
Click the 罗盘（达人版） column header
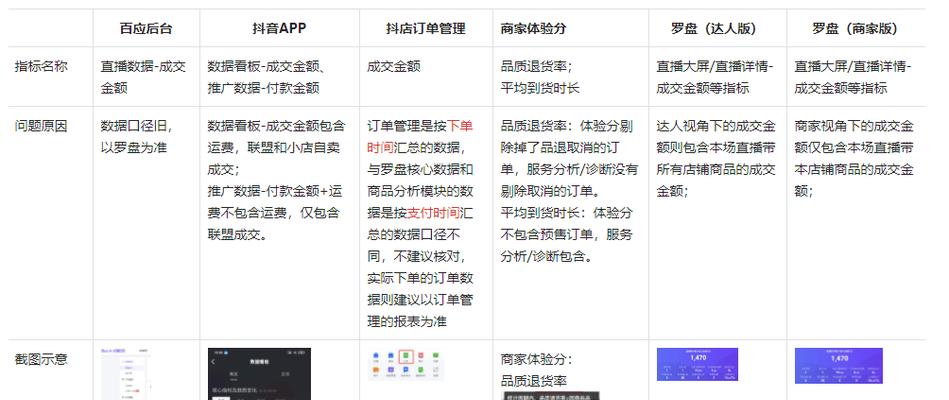[x=717, y=28]
